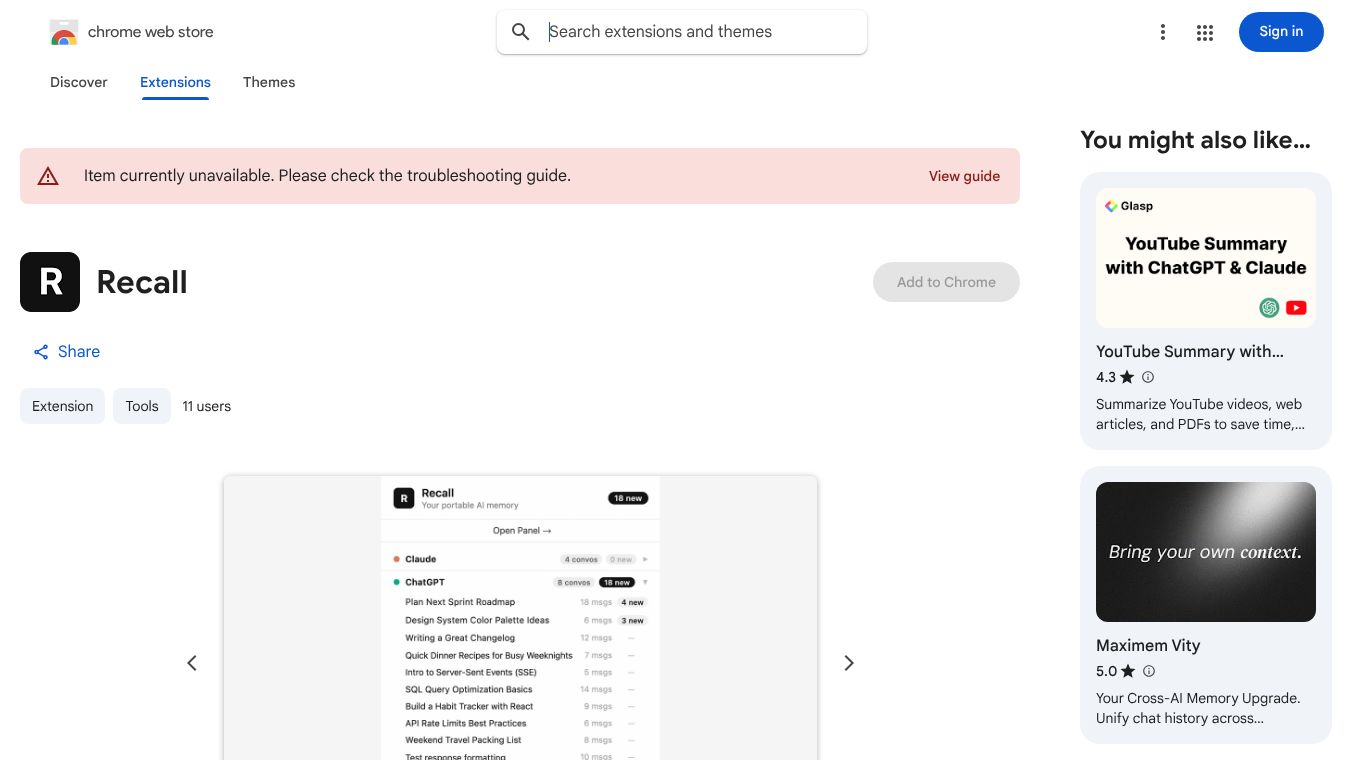The width and height of the screenshot is (1352, 760).
Task: Click the info icon beside 5.0 rating
Action: [1149, 671]
